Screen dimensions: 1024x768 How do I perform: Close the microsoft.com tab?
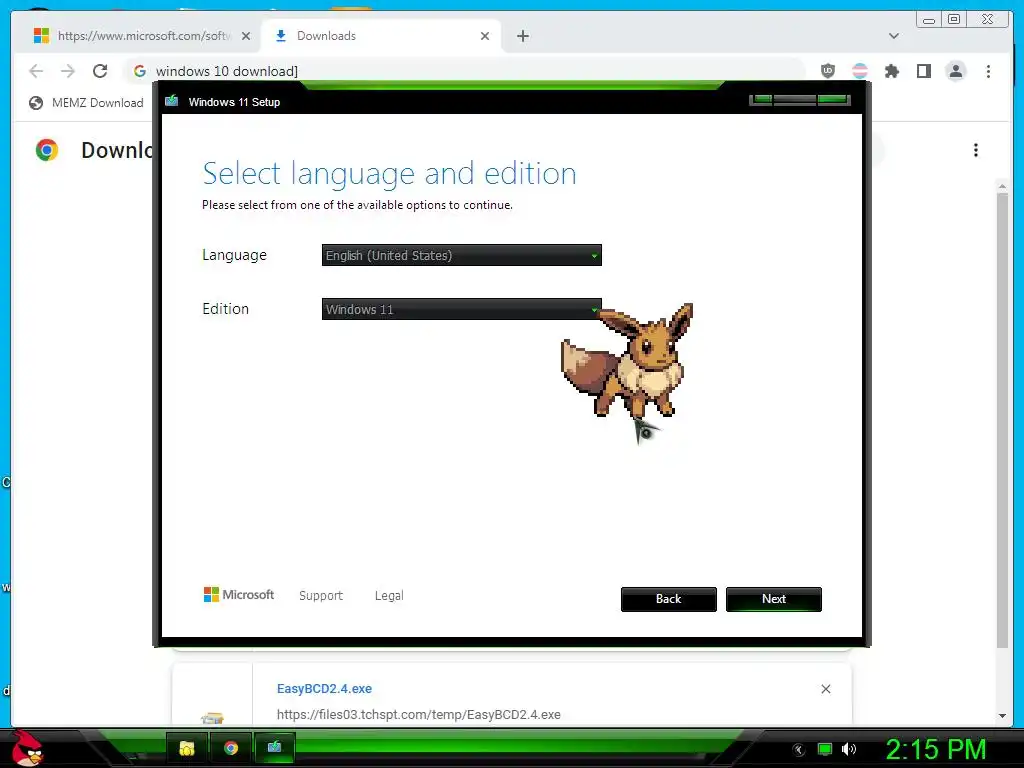coord(246,36)
